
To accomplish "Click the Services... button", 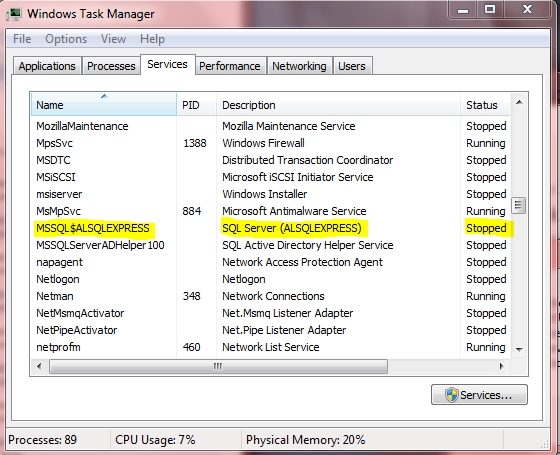I will 479,395.
